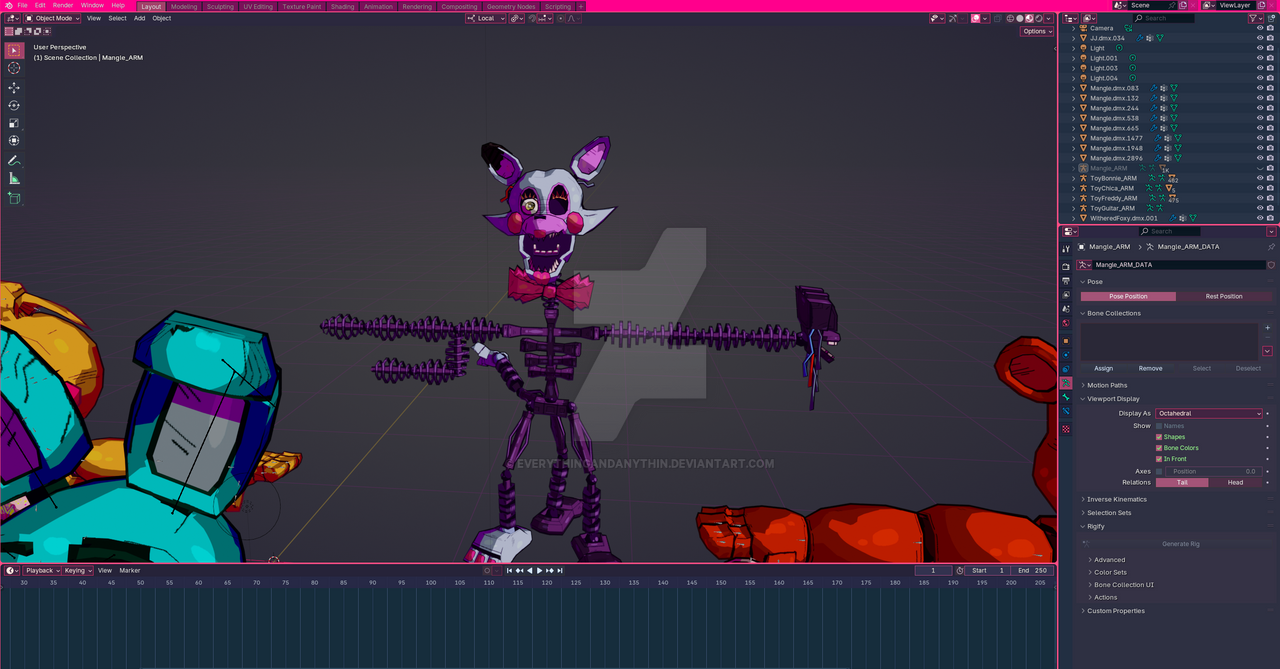Hide ToyBonnie_ARM with eye icon
Screen dimensions: 1280x669
coord(1260,178)
